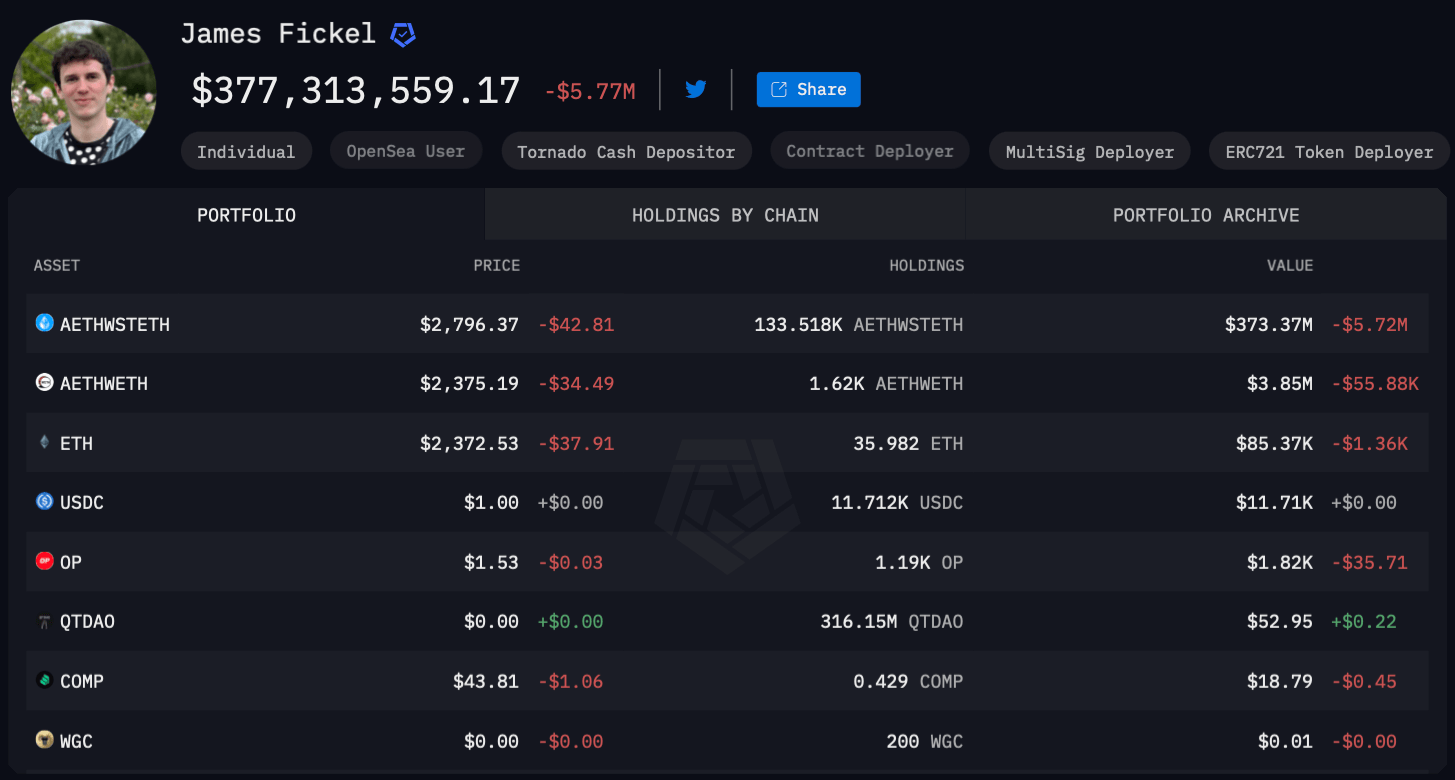The image size is (1455, 780).
Task: Click the +$0.22 value change
Action: pos(1364,622)
